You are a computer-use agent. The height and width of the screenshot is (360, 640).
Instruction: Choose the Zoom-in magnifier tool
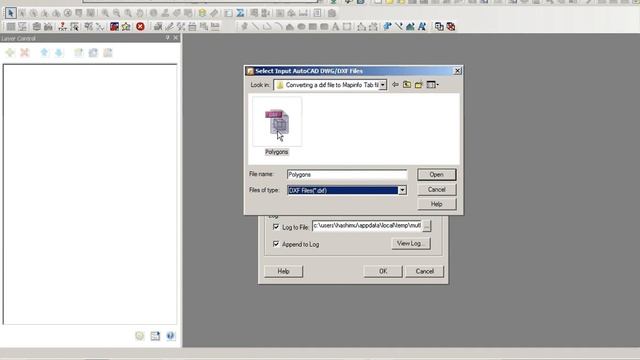click(x=105, y=13)
